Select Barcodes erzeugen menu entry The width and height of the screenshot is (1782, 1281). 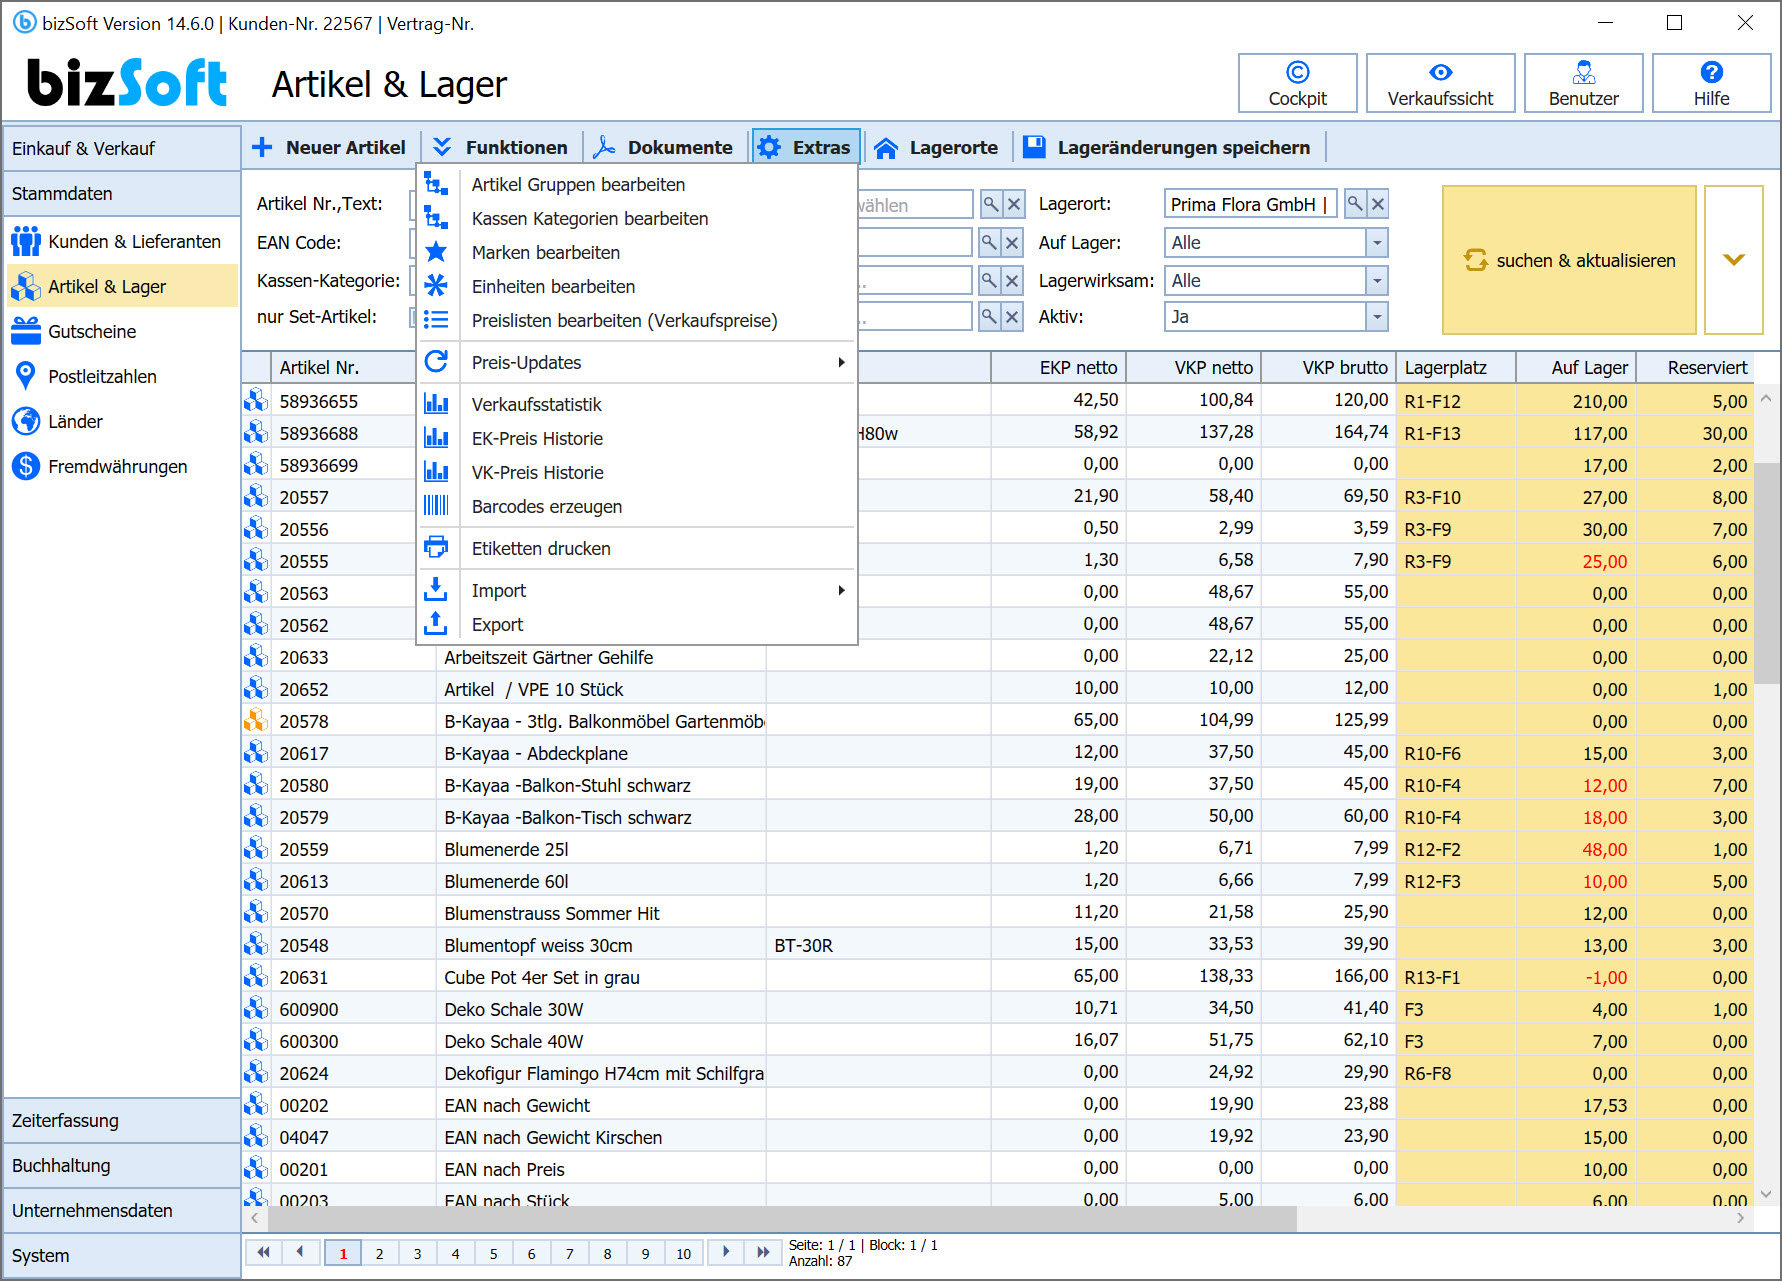(x=547, y=506)
